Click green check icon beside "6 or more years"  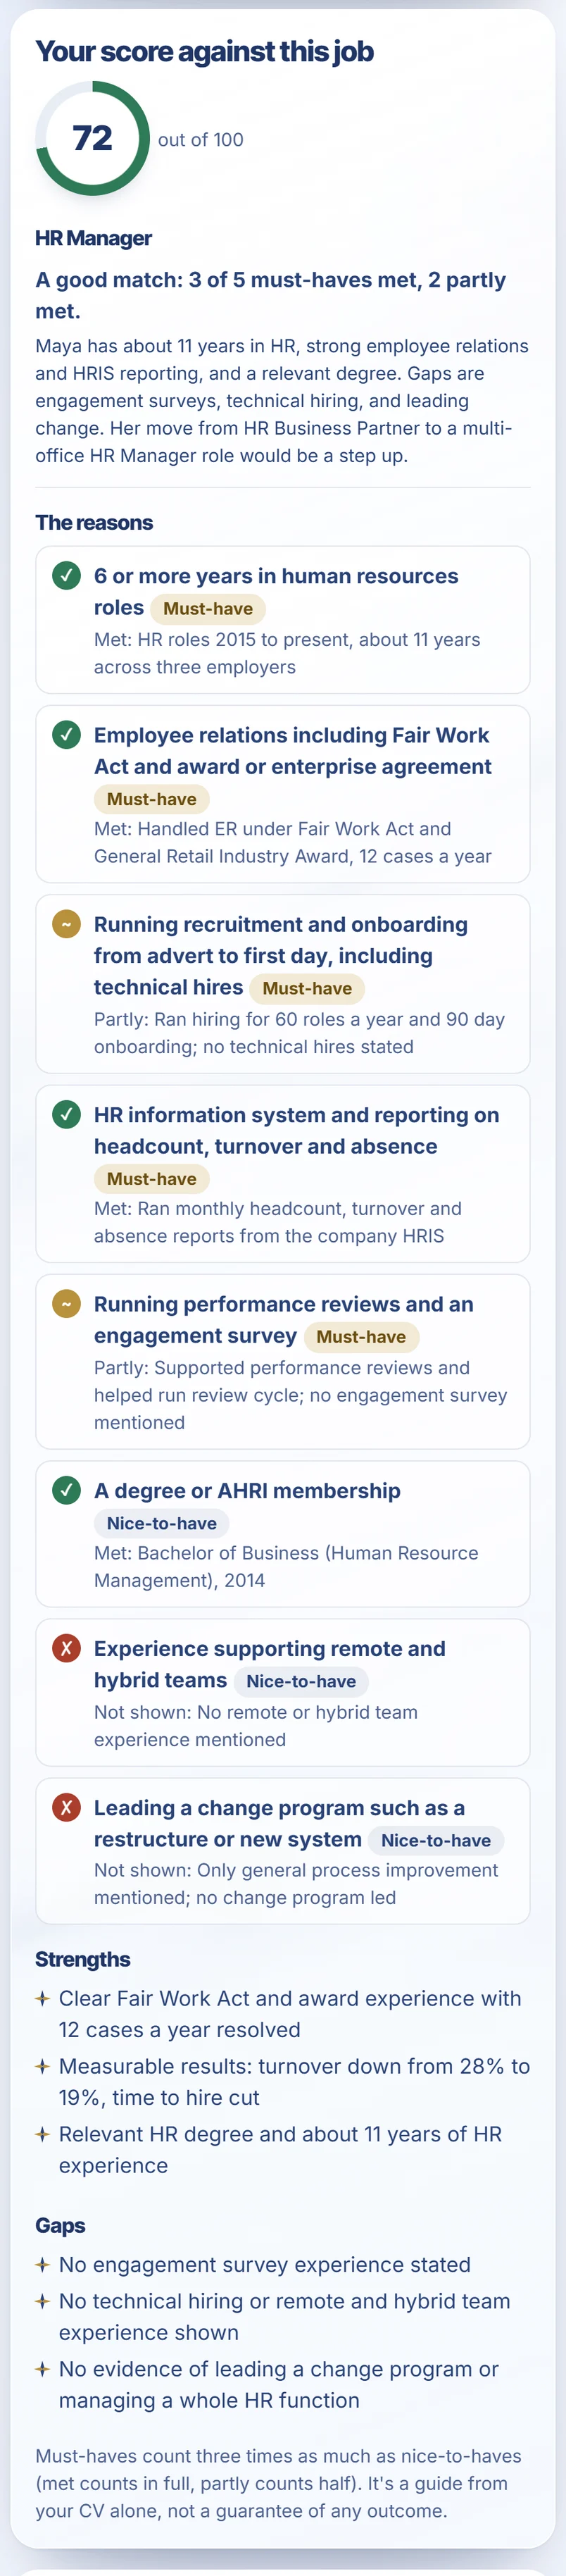[x=66, y=575]
